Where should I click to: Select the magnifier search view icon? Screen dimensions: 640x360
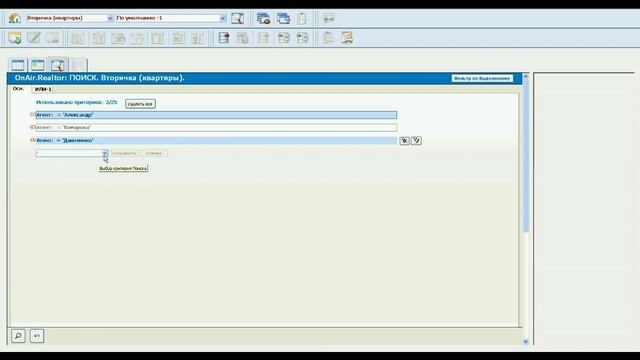58,65
